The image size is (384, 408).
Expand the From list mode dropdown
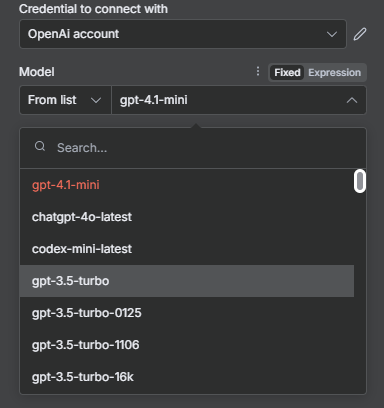(65, 100)
